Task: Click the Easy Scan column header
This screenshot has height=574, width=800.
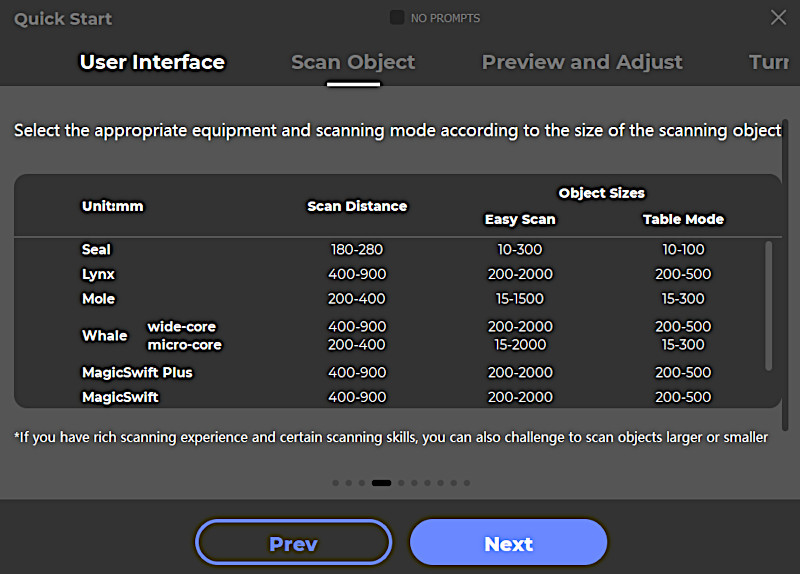Action: 520,219
